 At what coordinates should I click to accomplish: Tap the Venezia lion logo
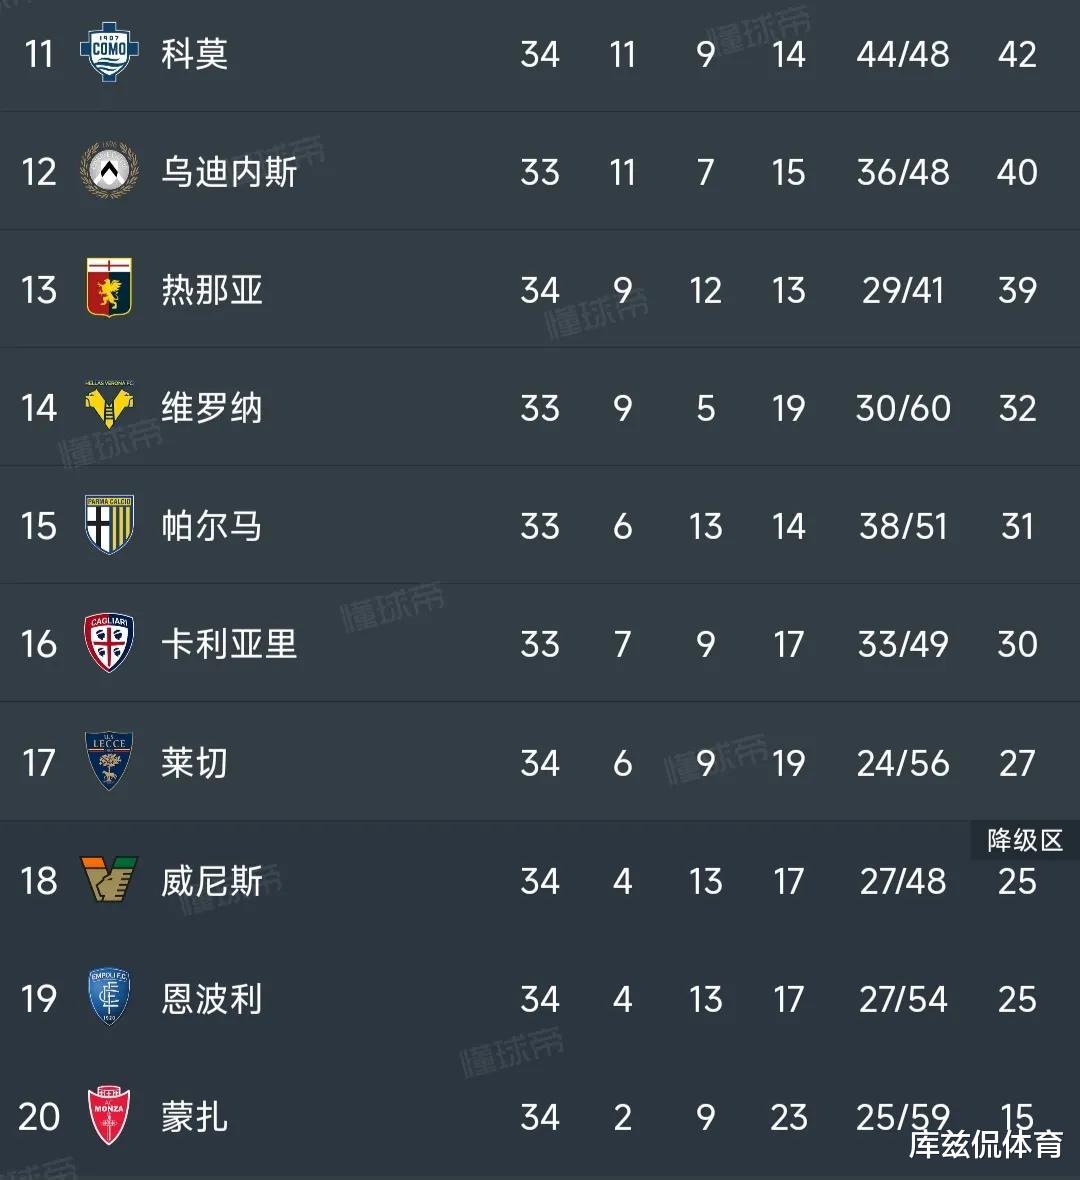click(x=109, y=879)
